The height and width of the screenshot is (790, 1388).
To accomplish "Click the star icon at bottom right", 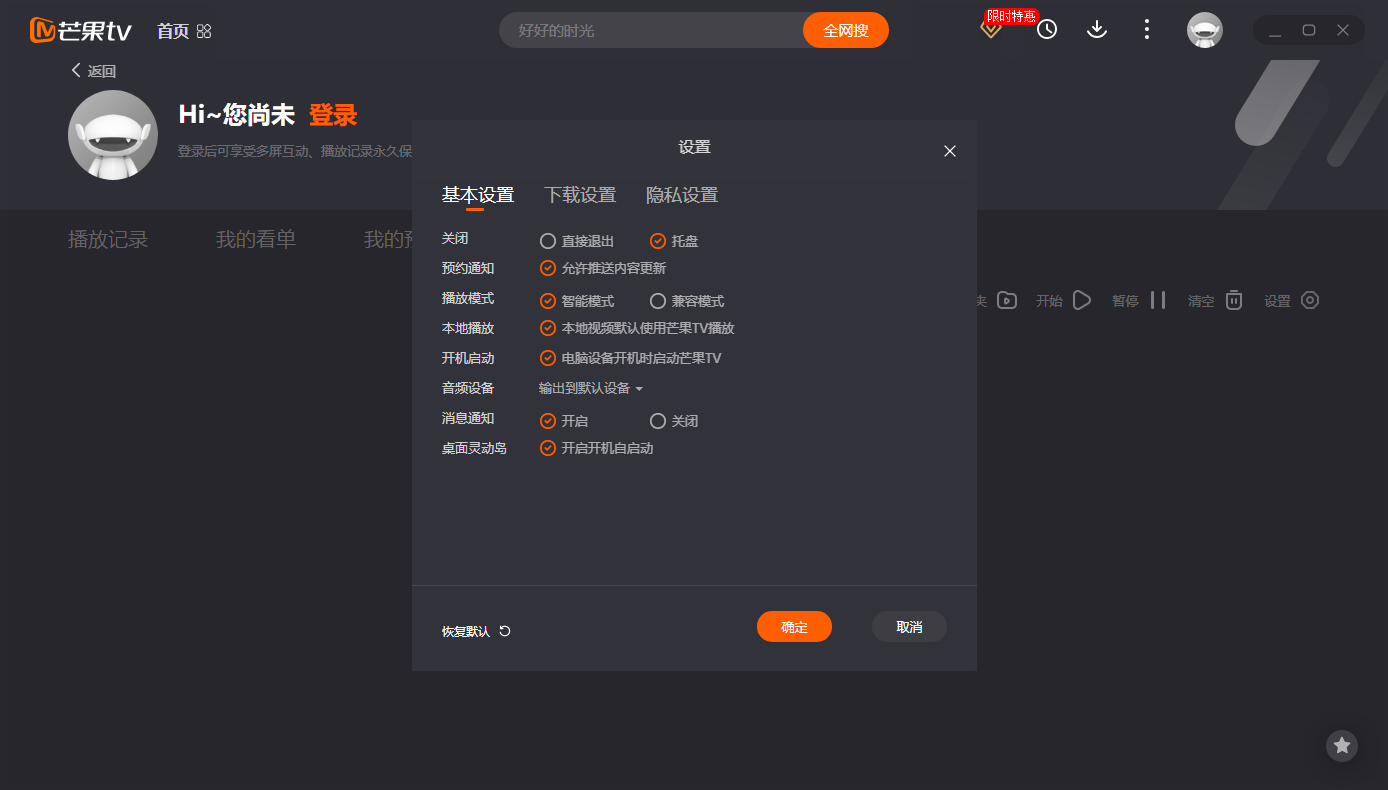I will [1342, 745].
